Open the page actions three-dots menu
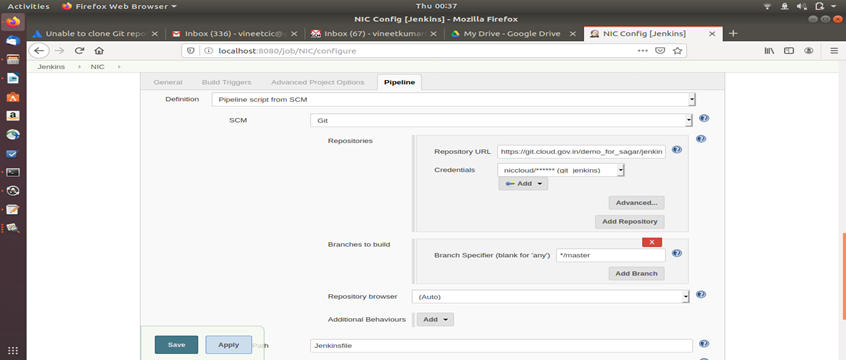The image size is (846, 360). 643,51
